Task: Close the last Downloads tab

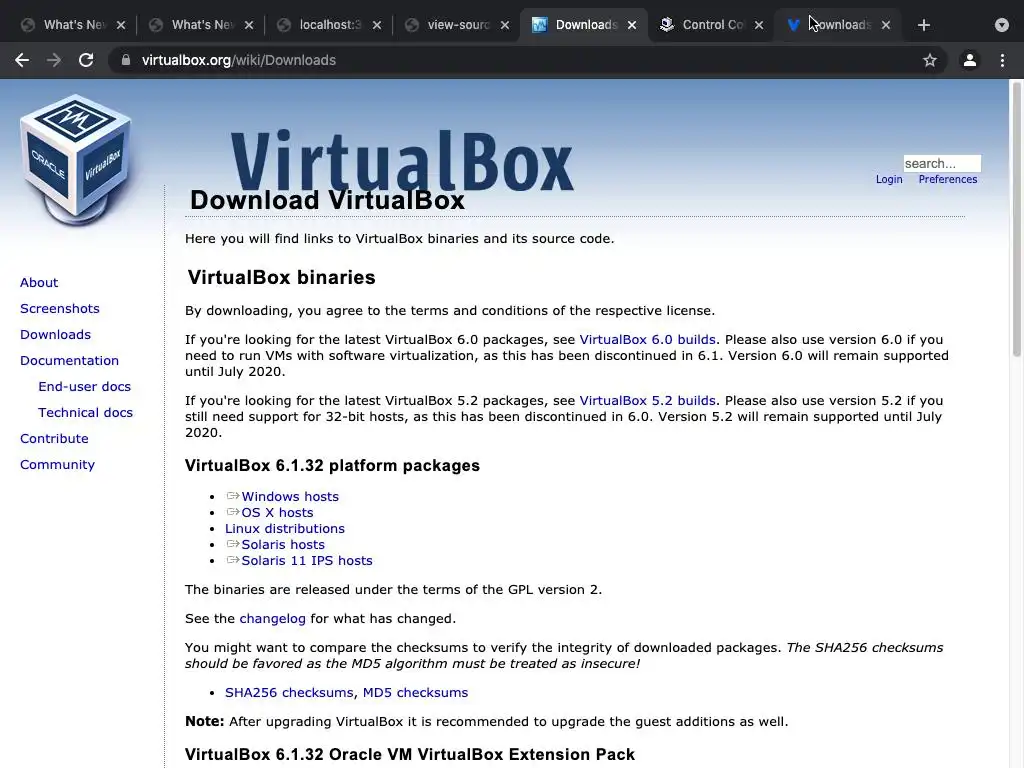Action: click(x=886, y=25)
